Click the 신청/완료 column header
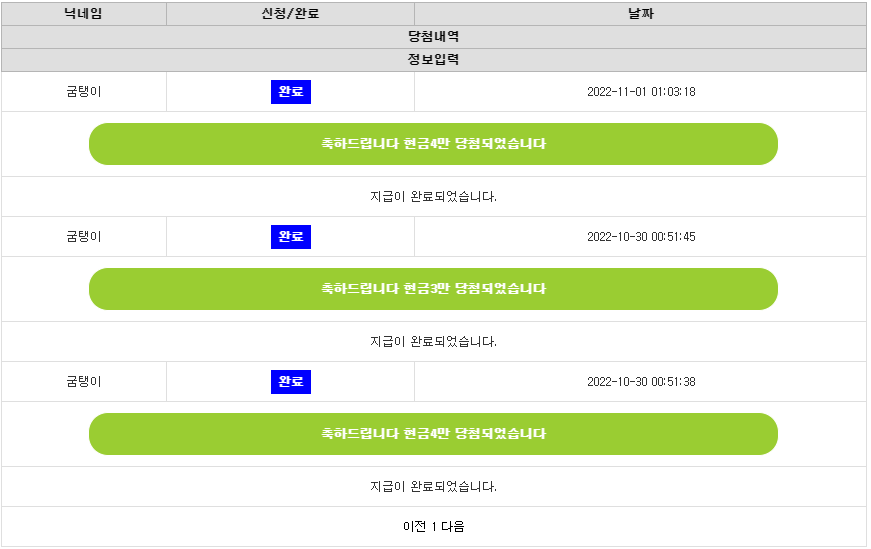 click(x=291, y=14)
